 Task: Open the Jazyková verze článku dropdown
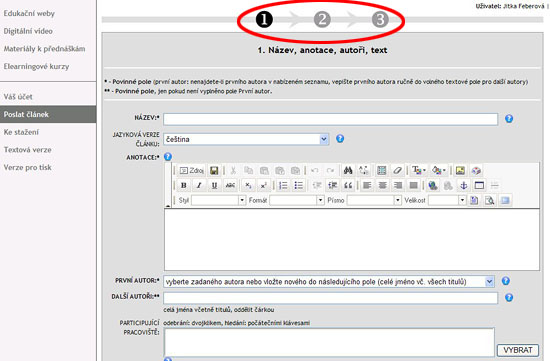(x=246, y=139)
